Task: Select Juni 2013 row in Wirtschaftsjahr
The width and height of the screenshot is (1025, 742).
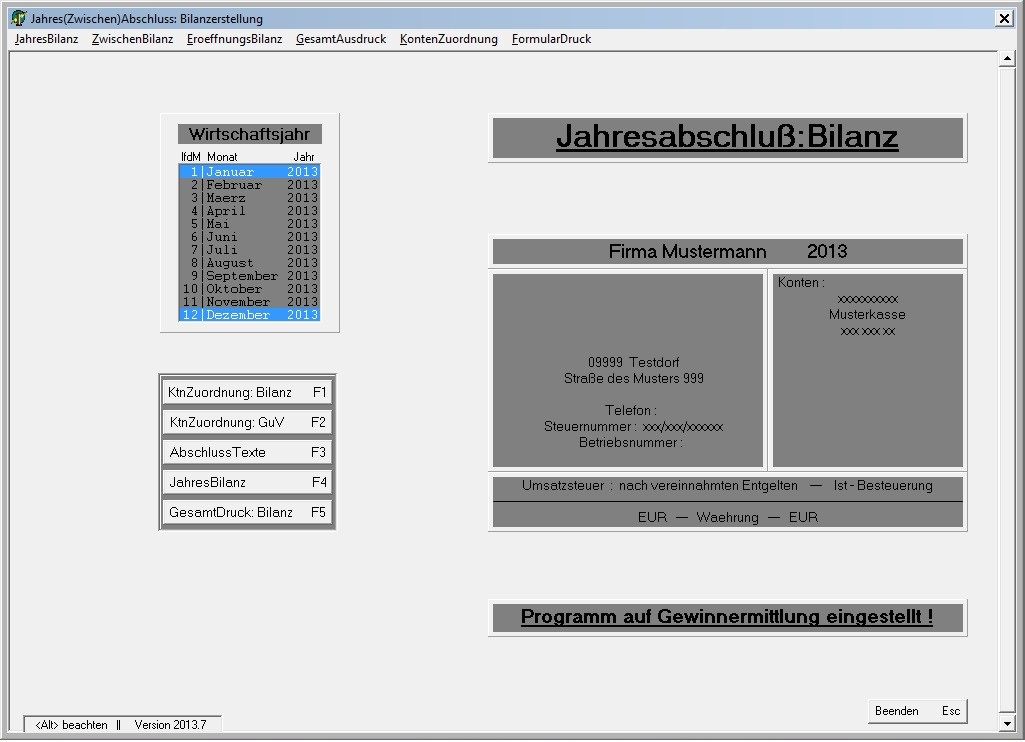Action: point(249,237)
